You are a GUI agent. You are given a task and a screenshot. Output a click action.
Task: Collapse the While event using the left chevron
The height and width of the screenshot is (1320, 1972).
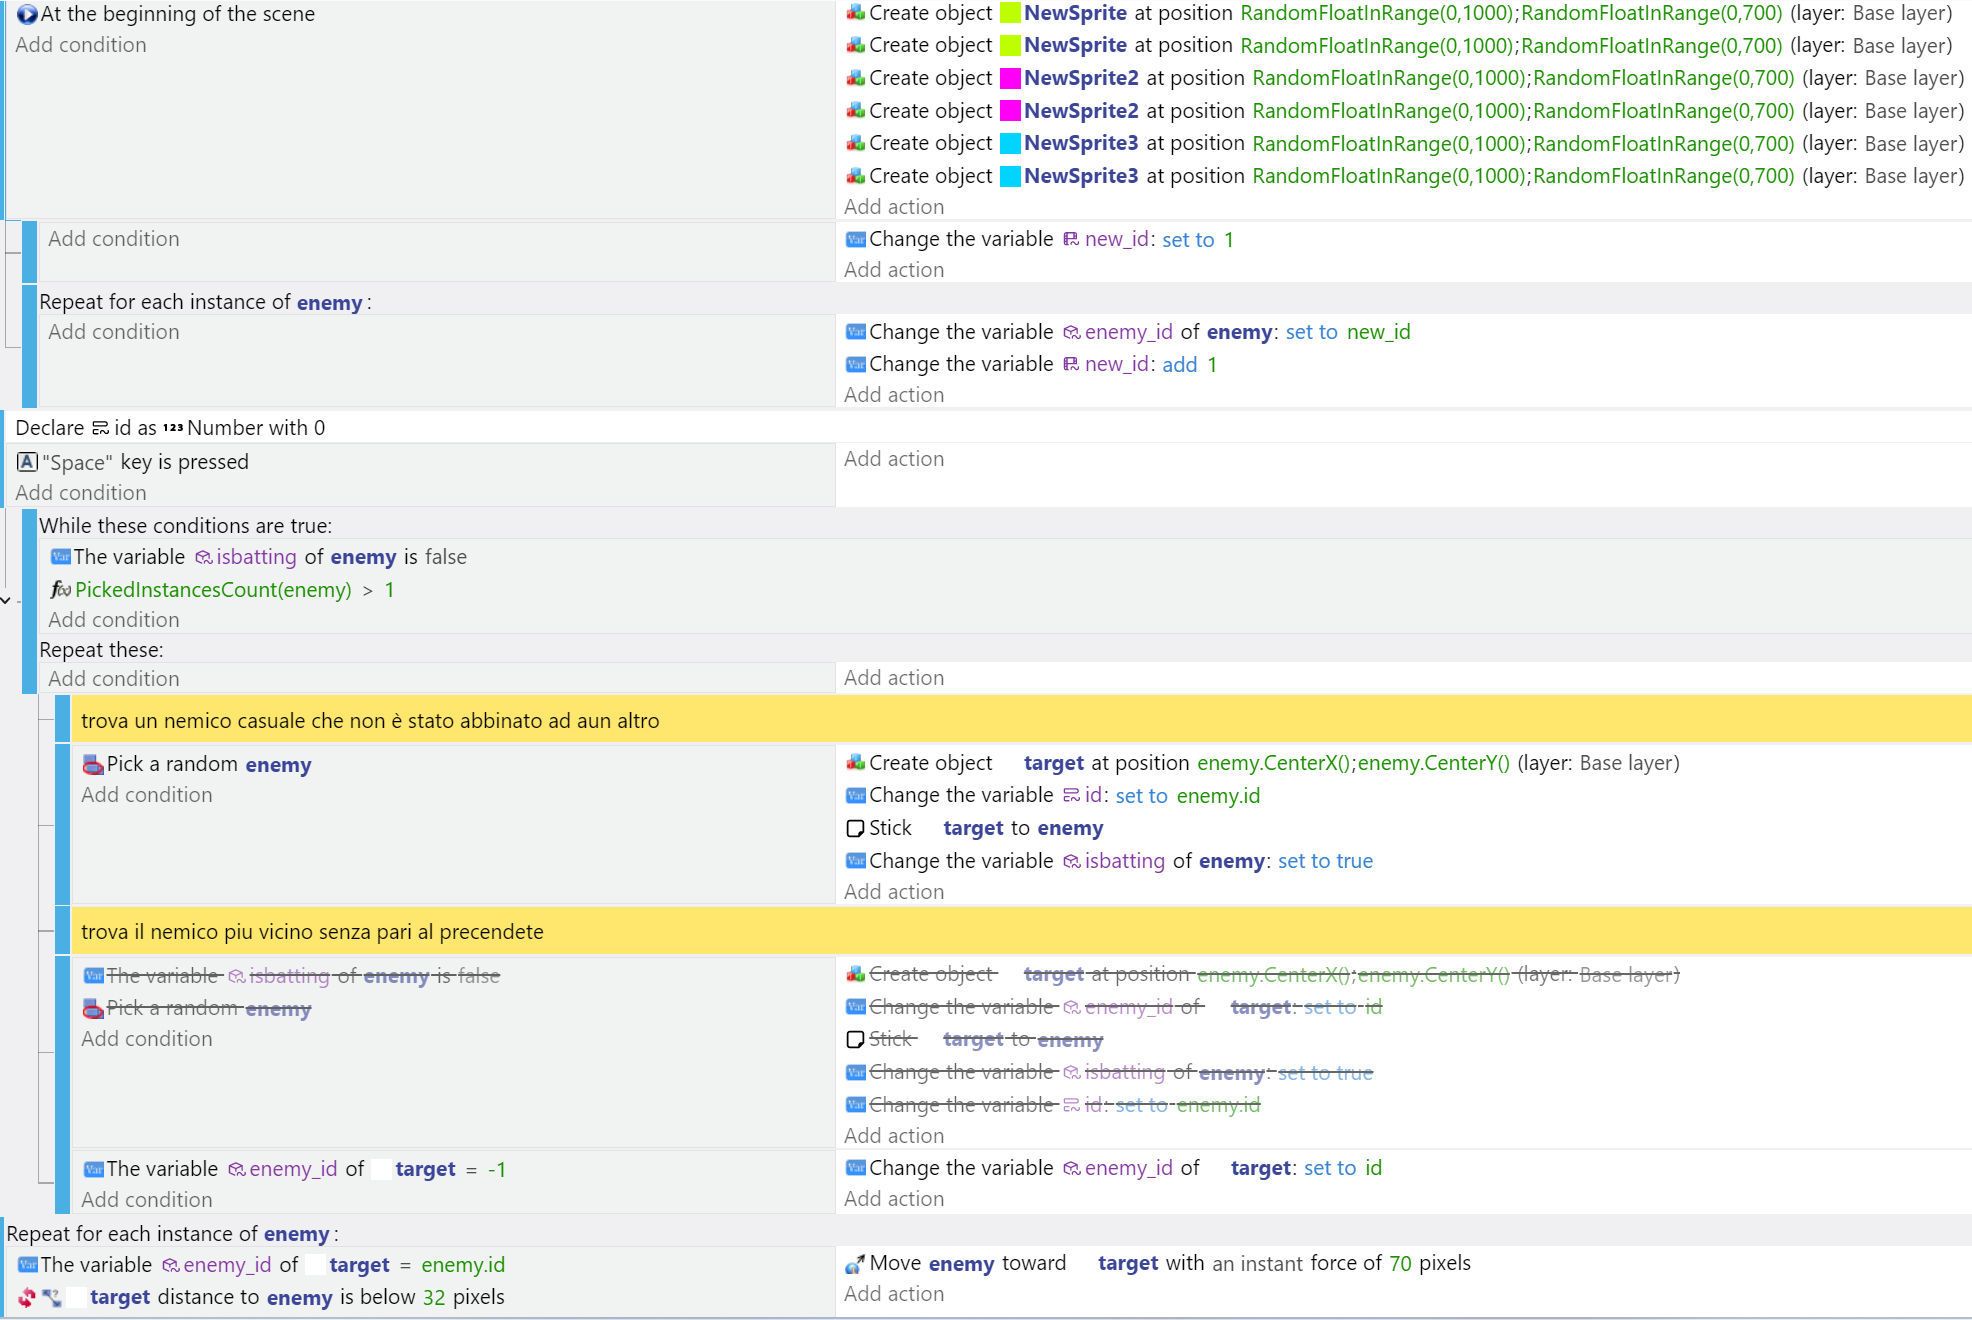pos(6,600)
